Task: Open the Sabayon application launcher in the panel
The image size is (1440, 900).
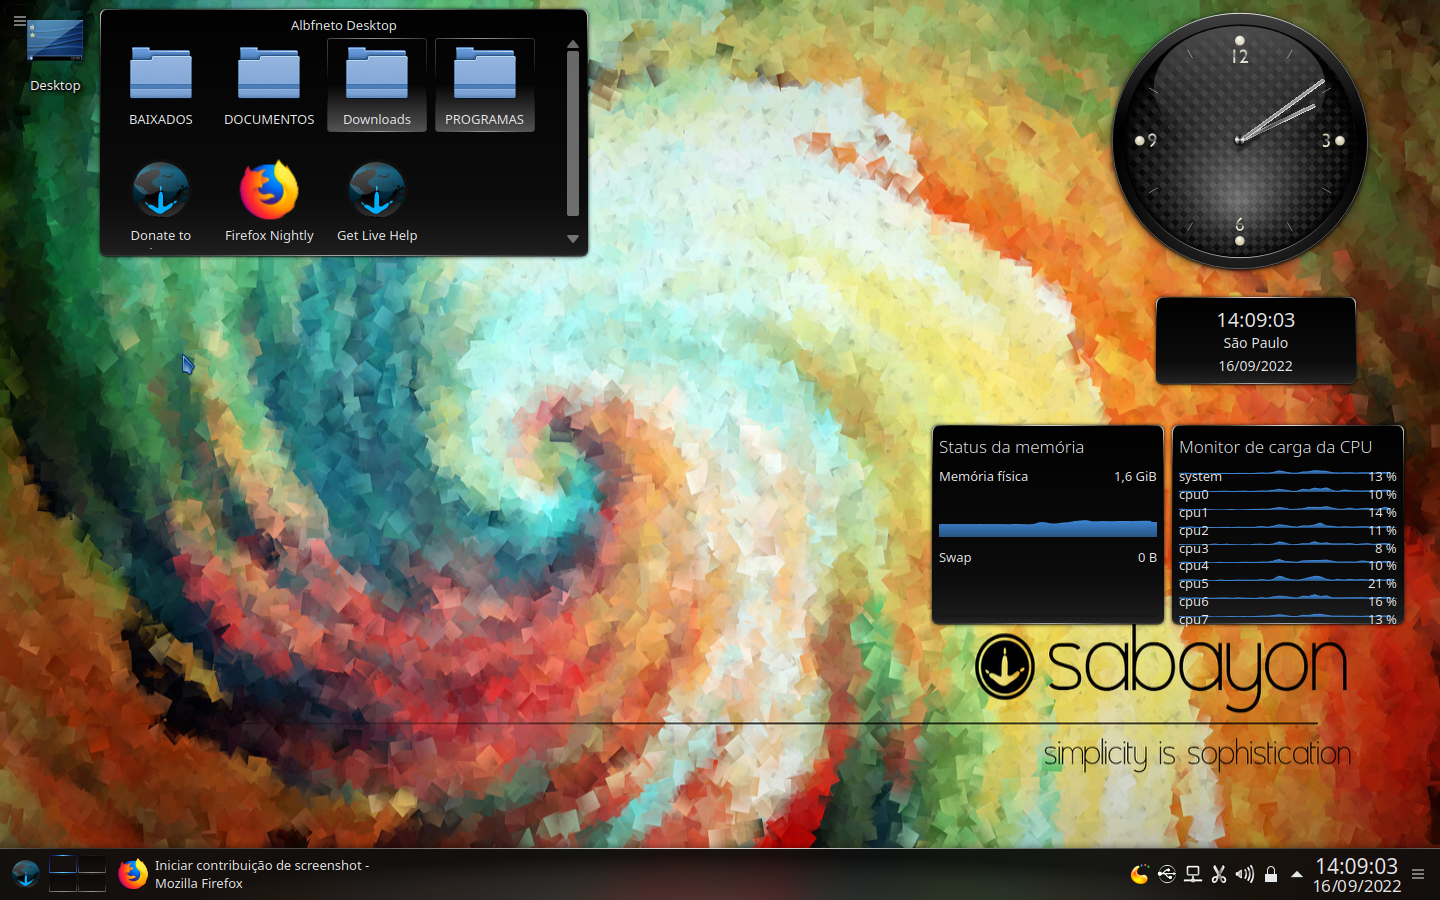Action: pos(25,874)
